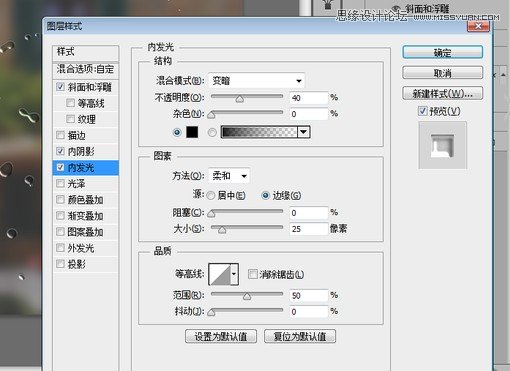Click the 阻塞 value field

tap(309, 213)
